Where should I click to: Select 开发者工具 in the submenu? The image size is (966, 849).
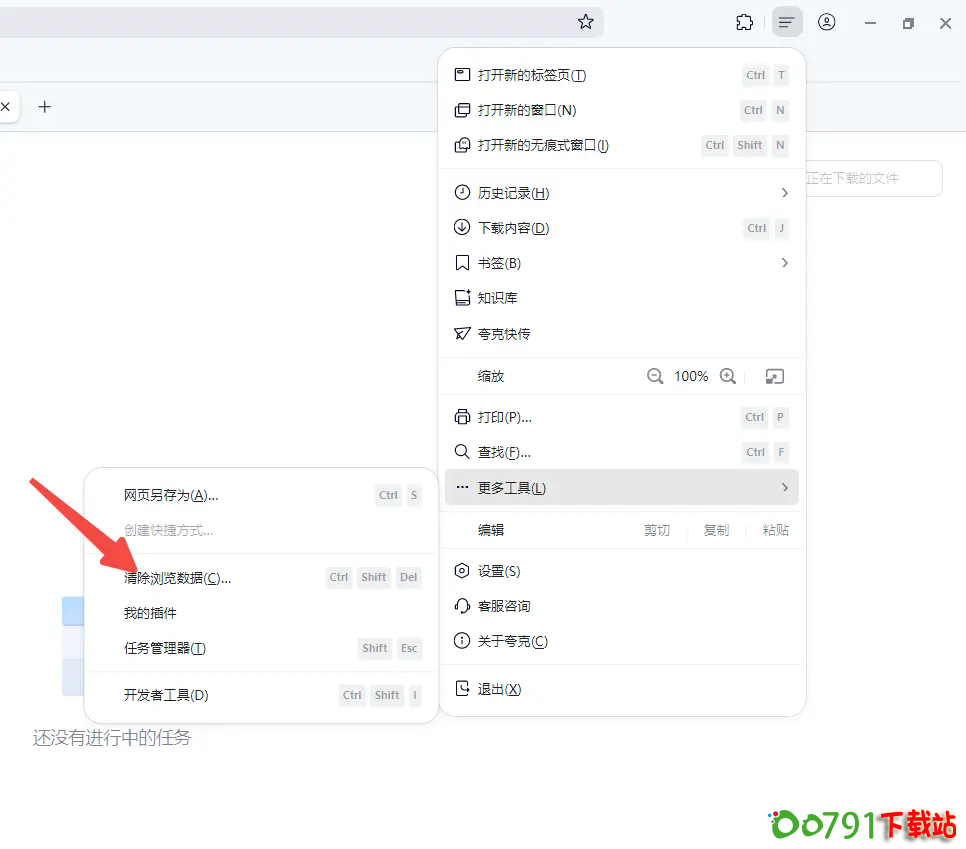(x=166, y=695)
